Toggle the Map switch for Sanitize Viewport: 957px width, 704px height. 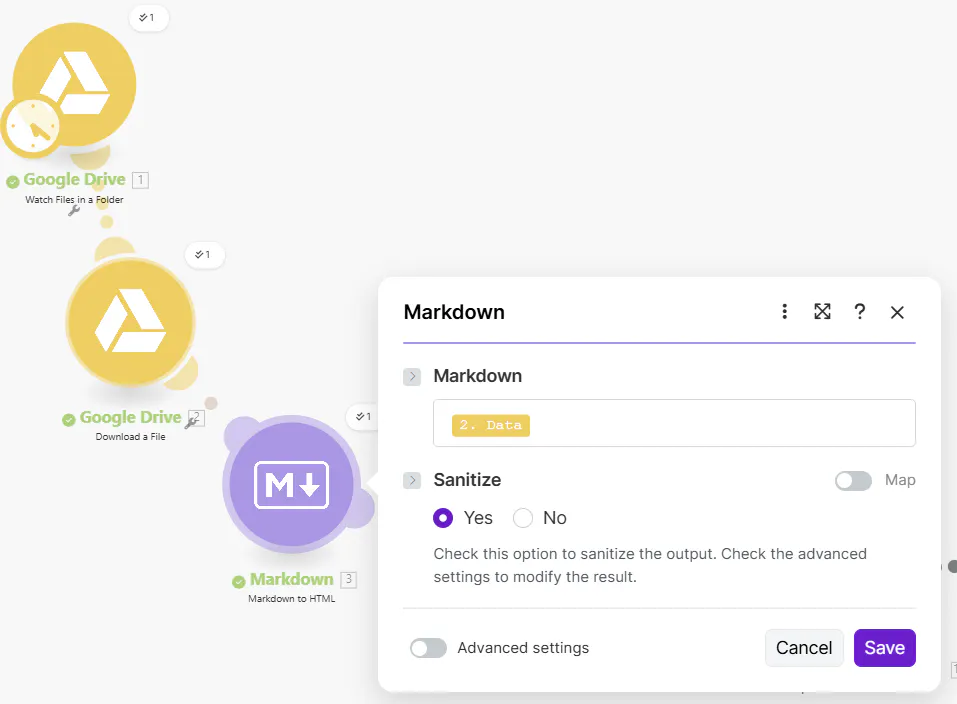click(853, 481)
